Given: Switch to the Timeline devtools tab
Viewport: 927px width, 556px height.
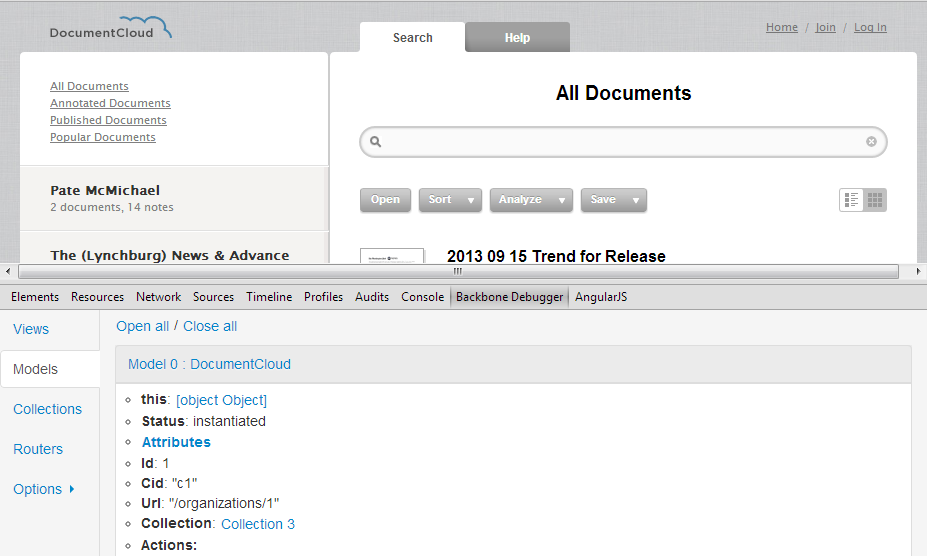Looking at the screenshot, I should [269, 297].
